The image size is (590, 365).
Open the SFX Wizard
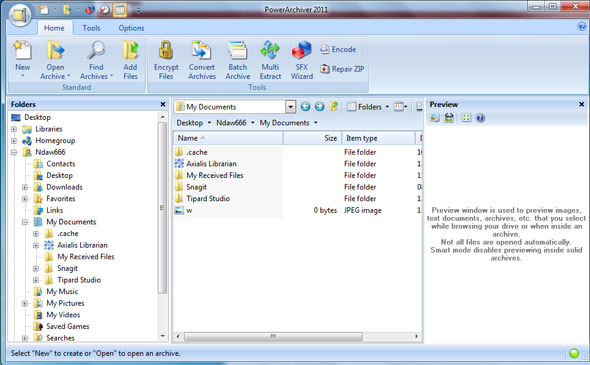click(x=302, y=60)
